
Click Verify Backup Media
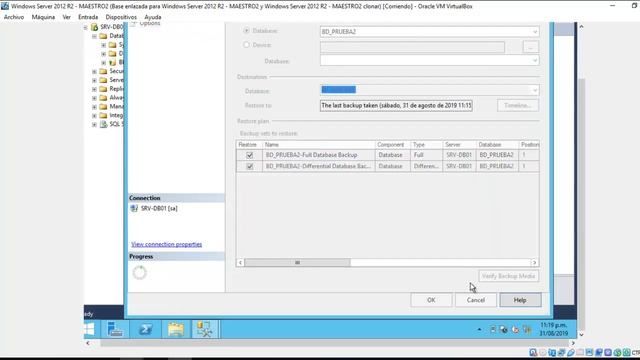[x=509, y=276]
